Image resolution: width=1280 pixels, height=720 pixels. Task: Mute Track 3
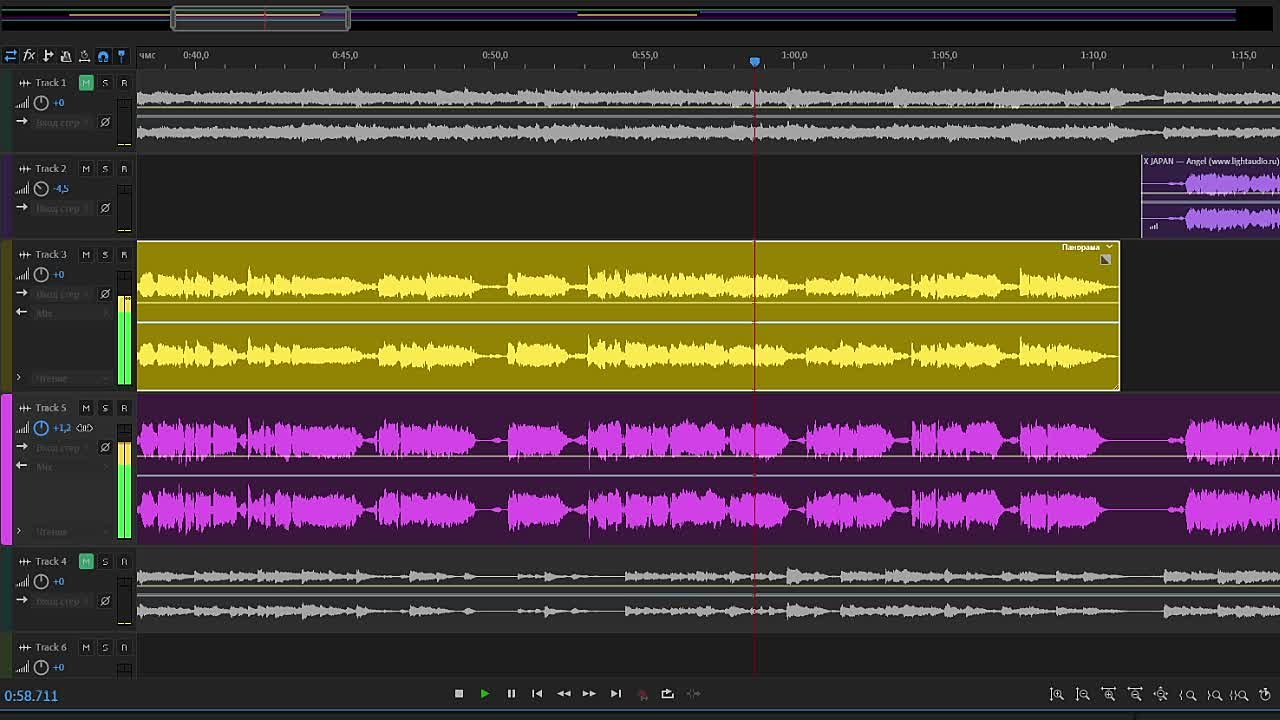tap(86, 255)
